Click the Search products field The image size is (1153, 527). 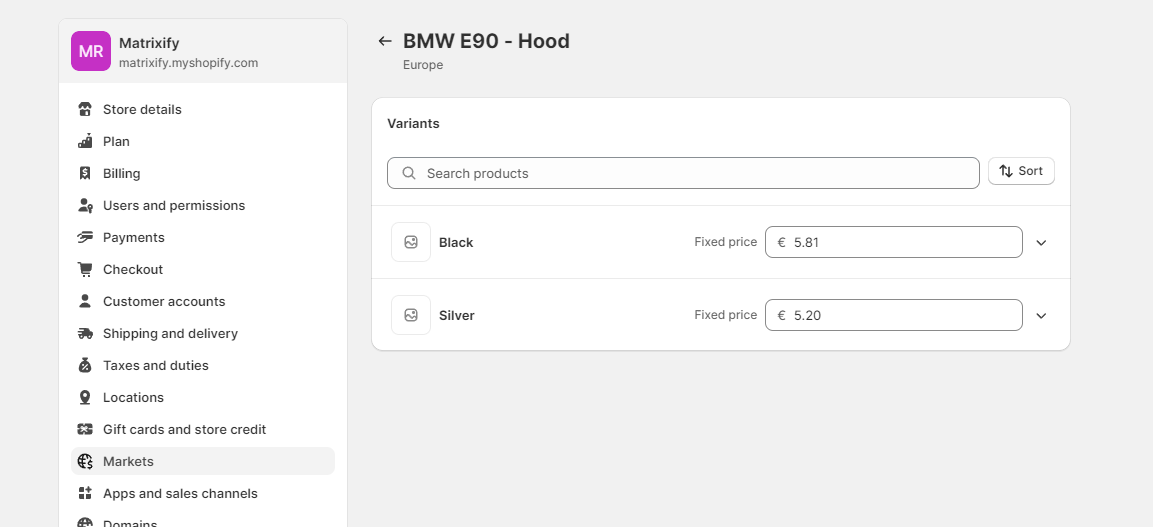click(x=683, y=173)
